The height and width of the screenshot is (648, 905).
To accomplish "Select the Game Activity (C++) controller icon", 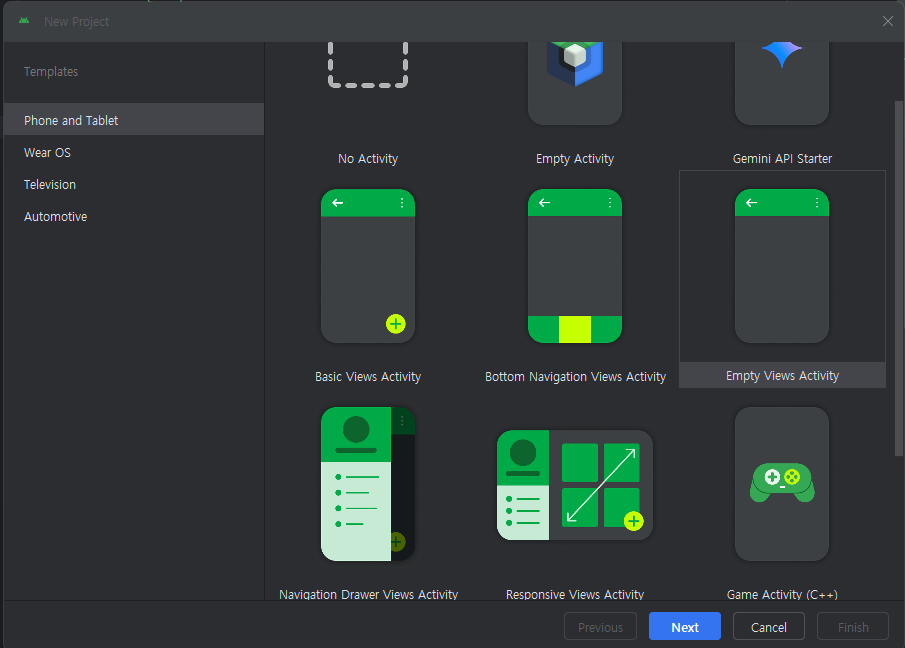I will 782,484.
